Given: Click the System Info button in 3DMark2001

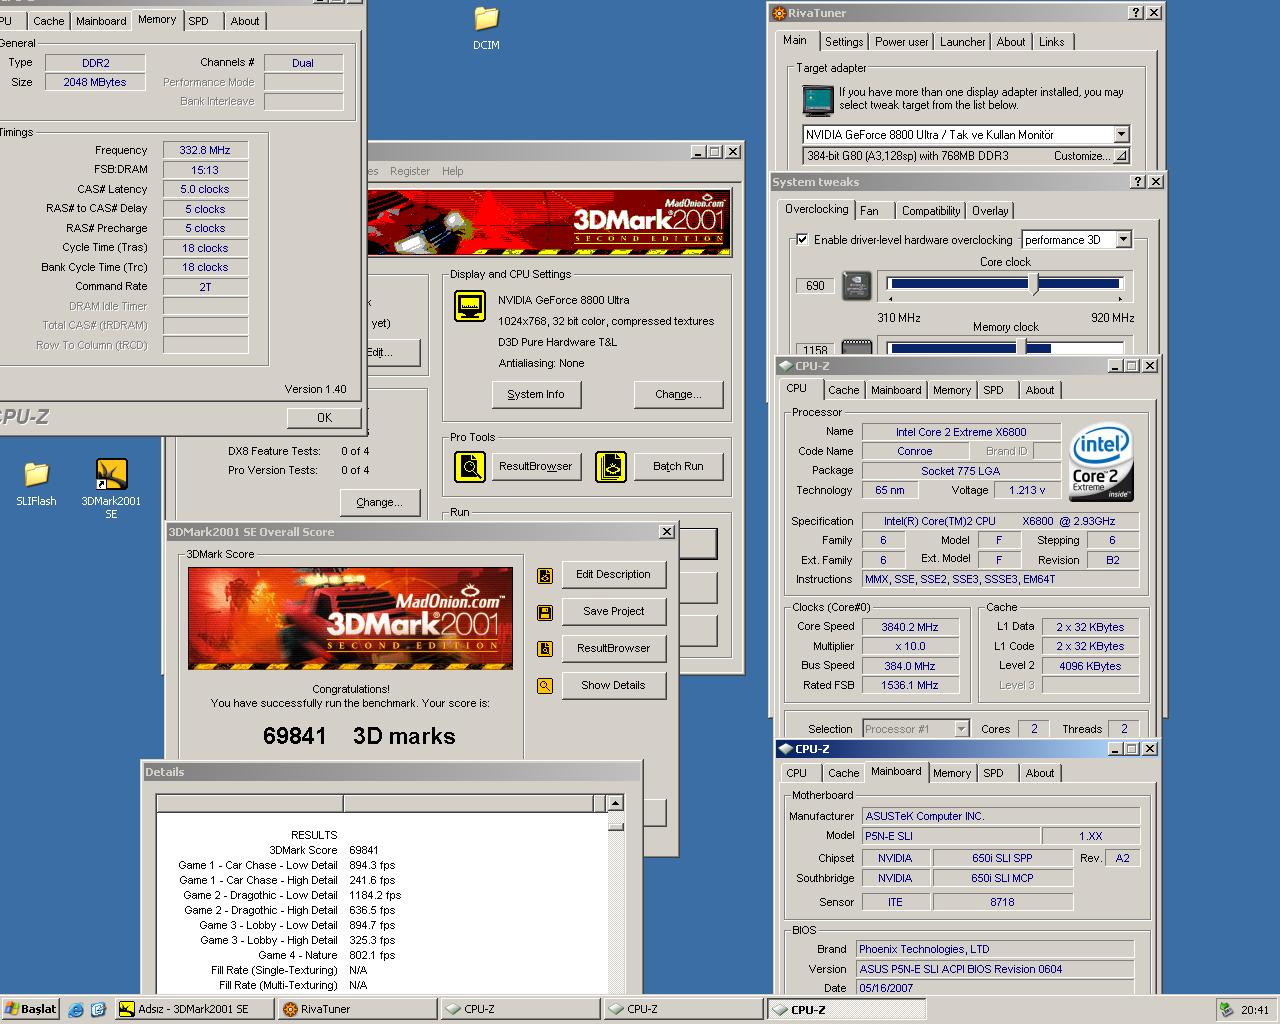Looking at the screenshot, I should pyautogui.click(x=536, y=394).
